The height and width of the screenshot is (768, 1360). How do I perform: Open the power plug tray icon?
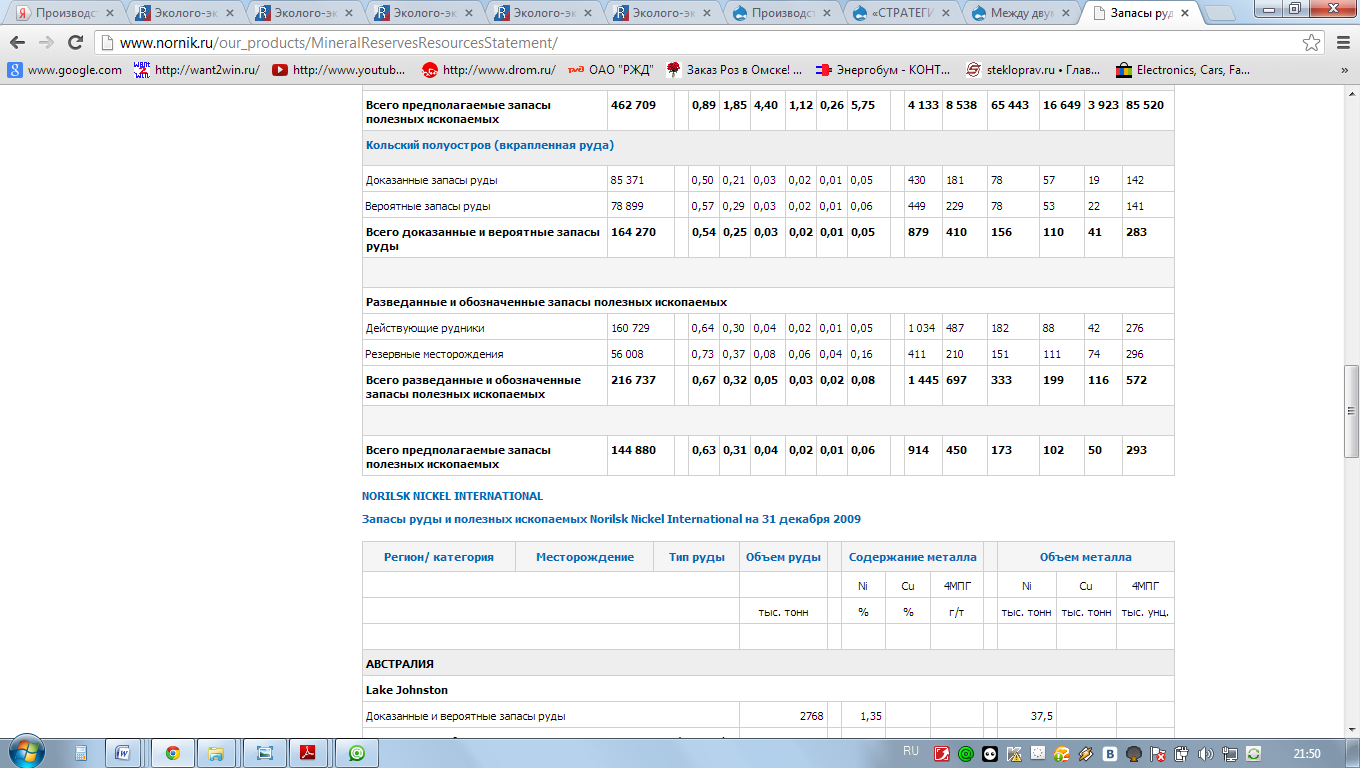tap(1182, 753)
